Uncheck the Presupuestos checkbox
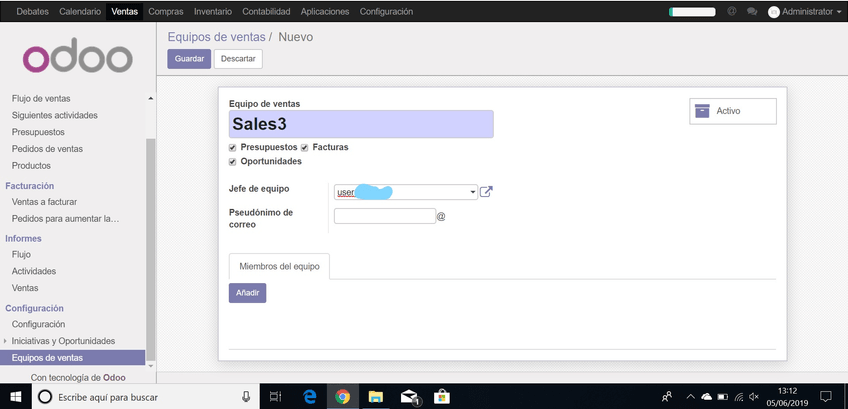 click(233, 147)
